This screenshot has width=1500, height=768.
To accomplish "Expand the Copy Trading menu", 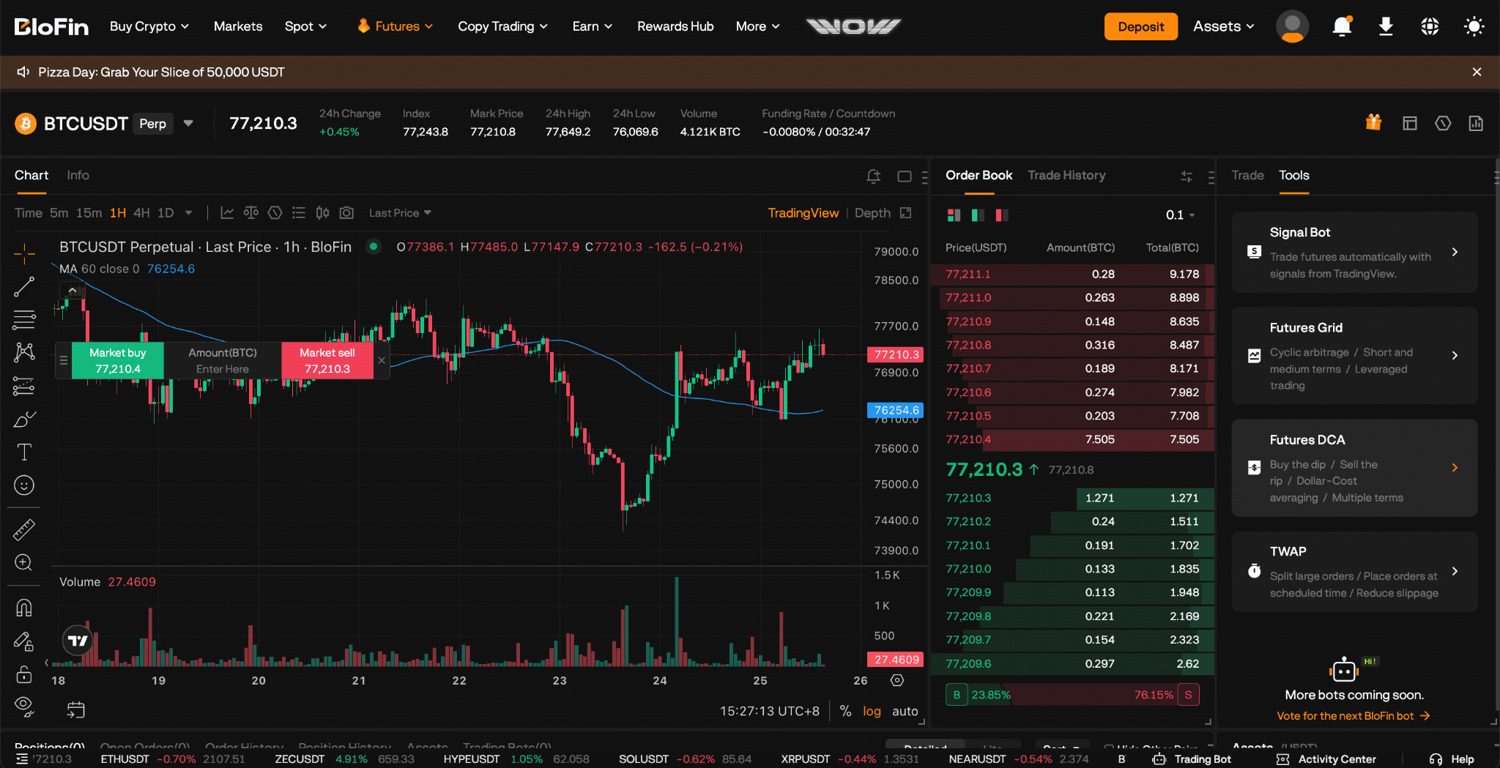I will pos(503,27).
